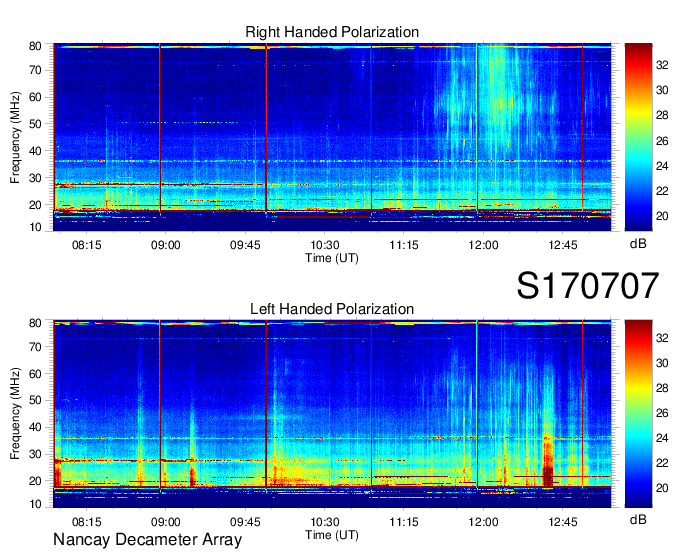Click the 80 MHz tick of the Left Handed plot
Screen dimensions: 680x552
[35, 323]
